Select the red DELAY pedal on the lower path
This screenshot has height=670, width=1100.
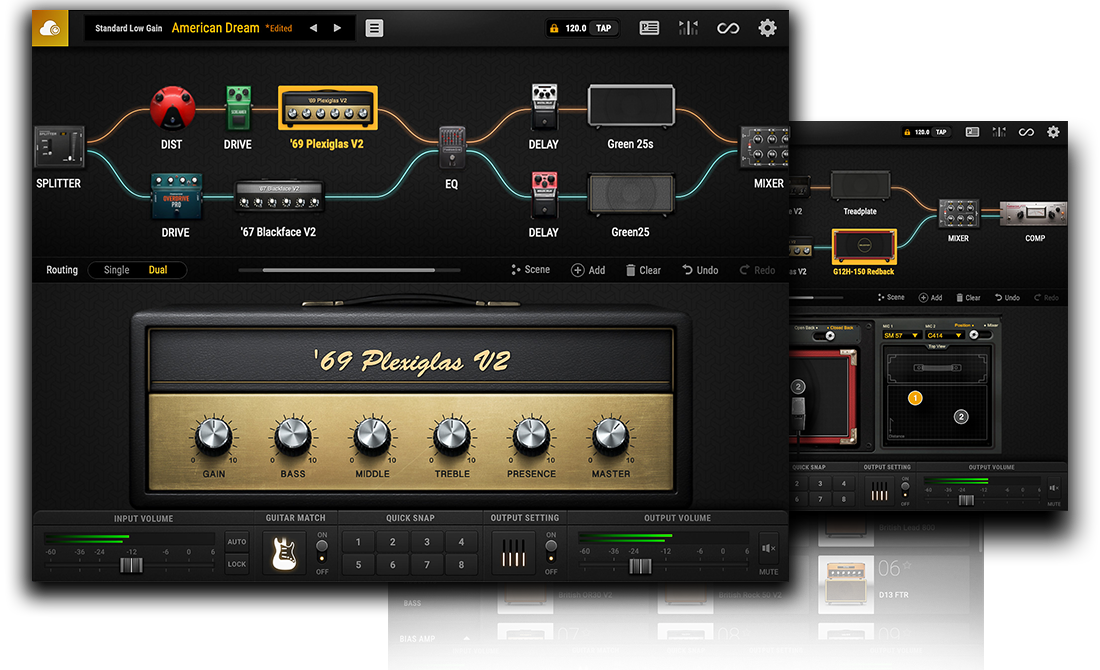[x=544, y=194]
